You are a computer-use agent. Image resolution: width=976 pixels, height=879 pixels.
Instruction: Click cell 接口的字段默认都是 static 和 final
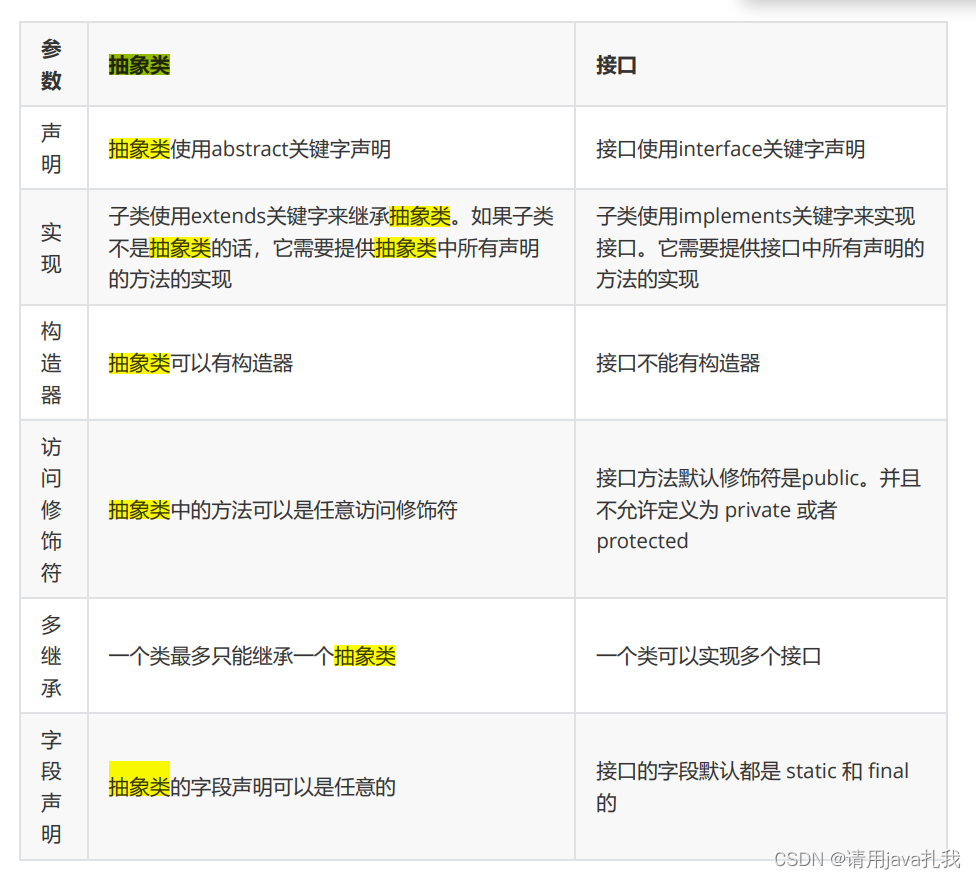tap(761, 786)
